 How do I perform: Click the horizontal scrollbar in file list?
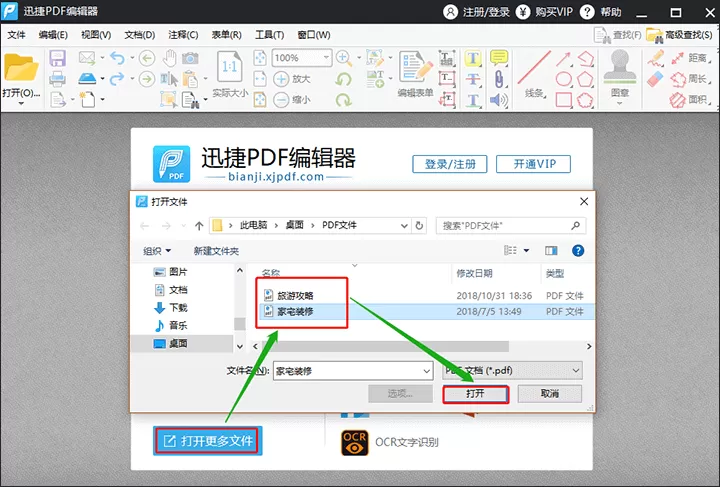(x=385, y=346)
